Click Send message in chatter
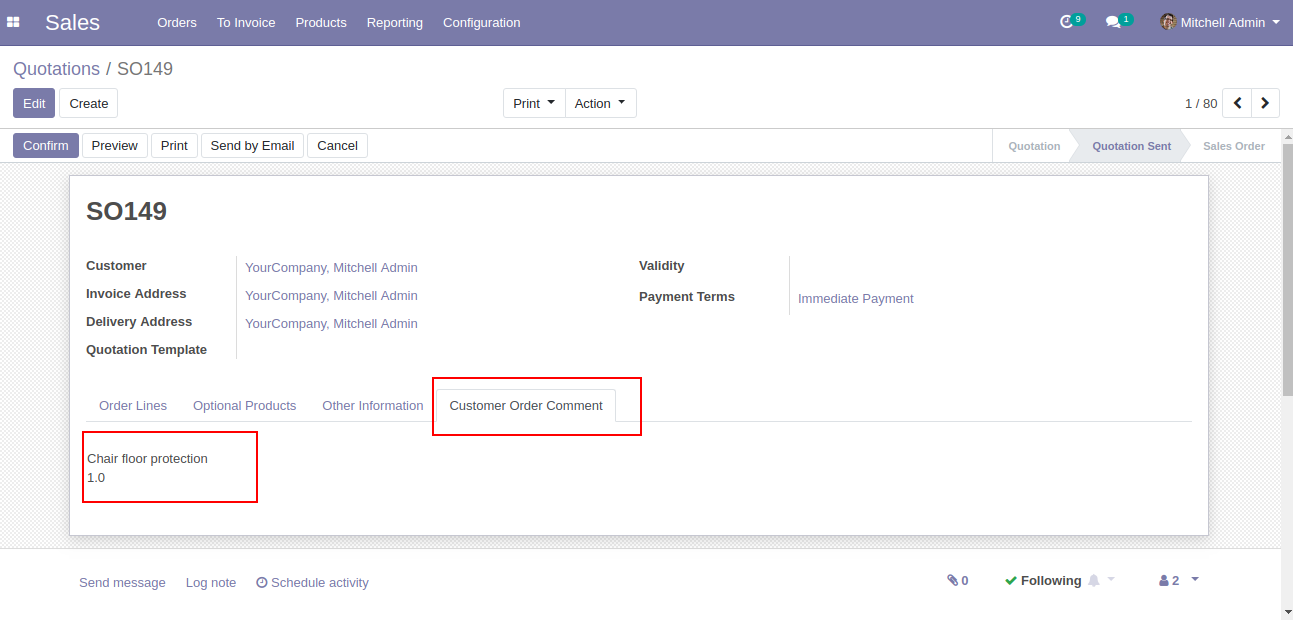The width and height of the screenshot is (1293, 620). click(x=122, y=582)
